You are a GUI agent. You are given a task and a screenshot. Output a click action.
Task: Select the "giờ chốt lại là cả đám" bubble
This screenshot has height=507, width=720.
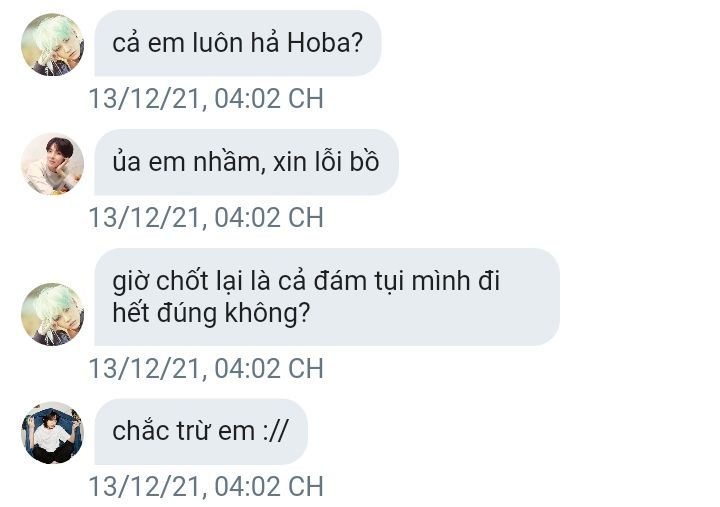click(x=327, y=297)
